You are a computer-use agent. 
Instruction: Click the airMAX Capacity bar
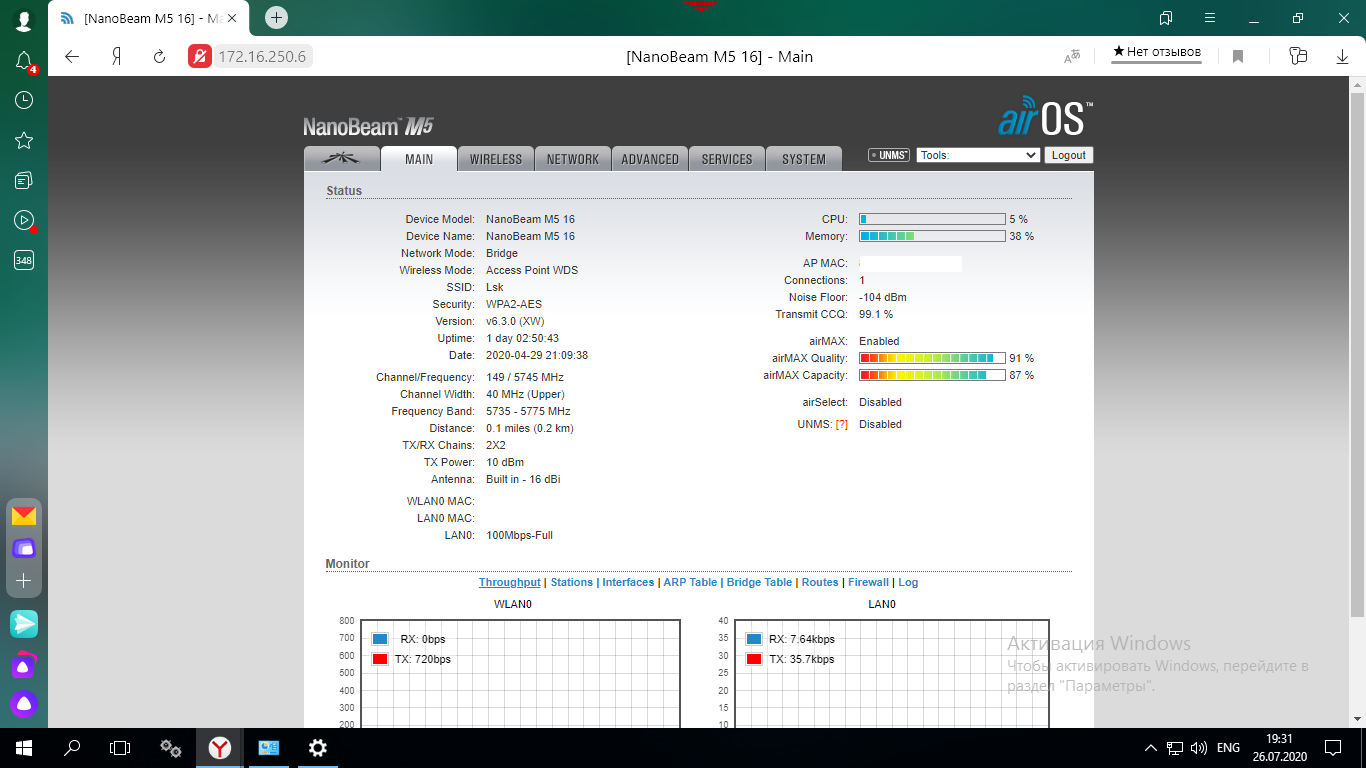pyautogui.click(x=932, y=375)
